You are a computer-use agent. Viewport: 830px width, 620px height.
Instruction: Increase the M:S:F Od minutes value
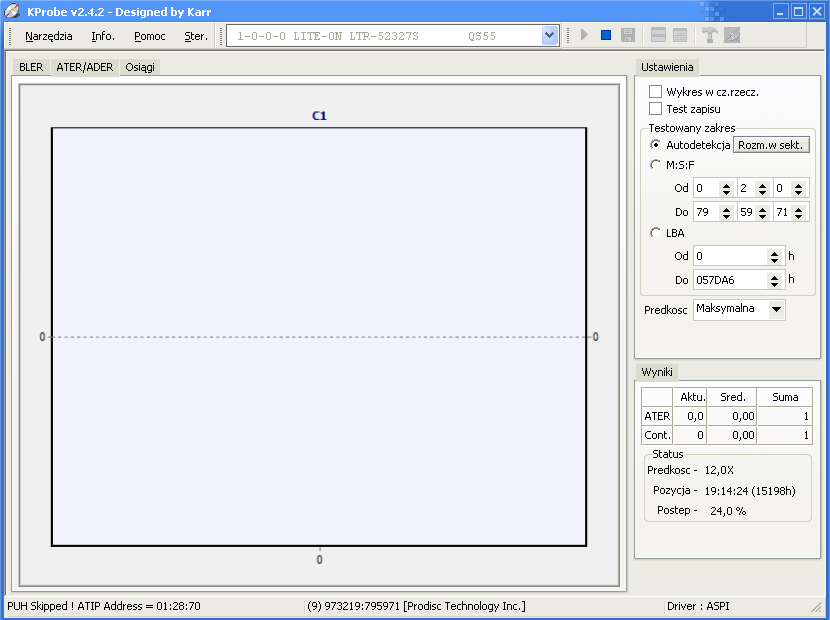[x=727, y=185]
